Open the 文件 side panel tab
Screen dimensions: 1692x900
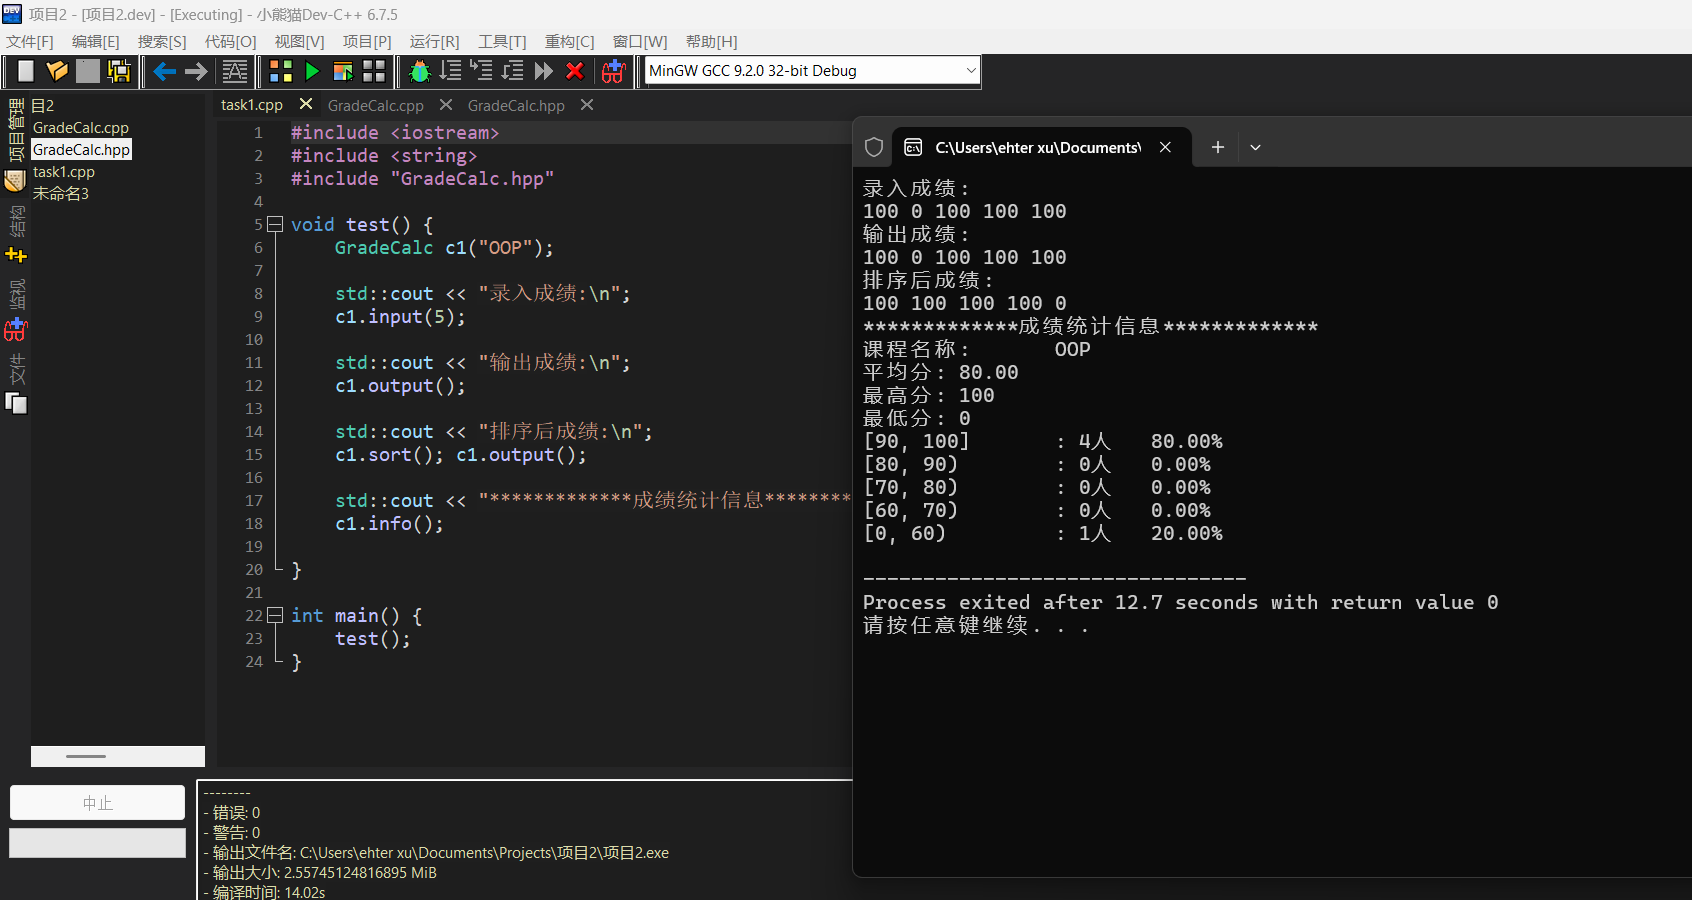pyautogui.click(x=16, y=368)
